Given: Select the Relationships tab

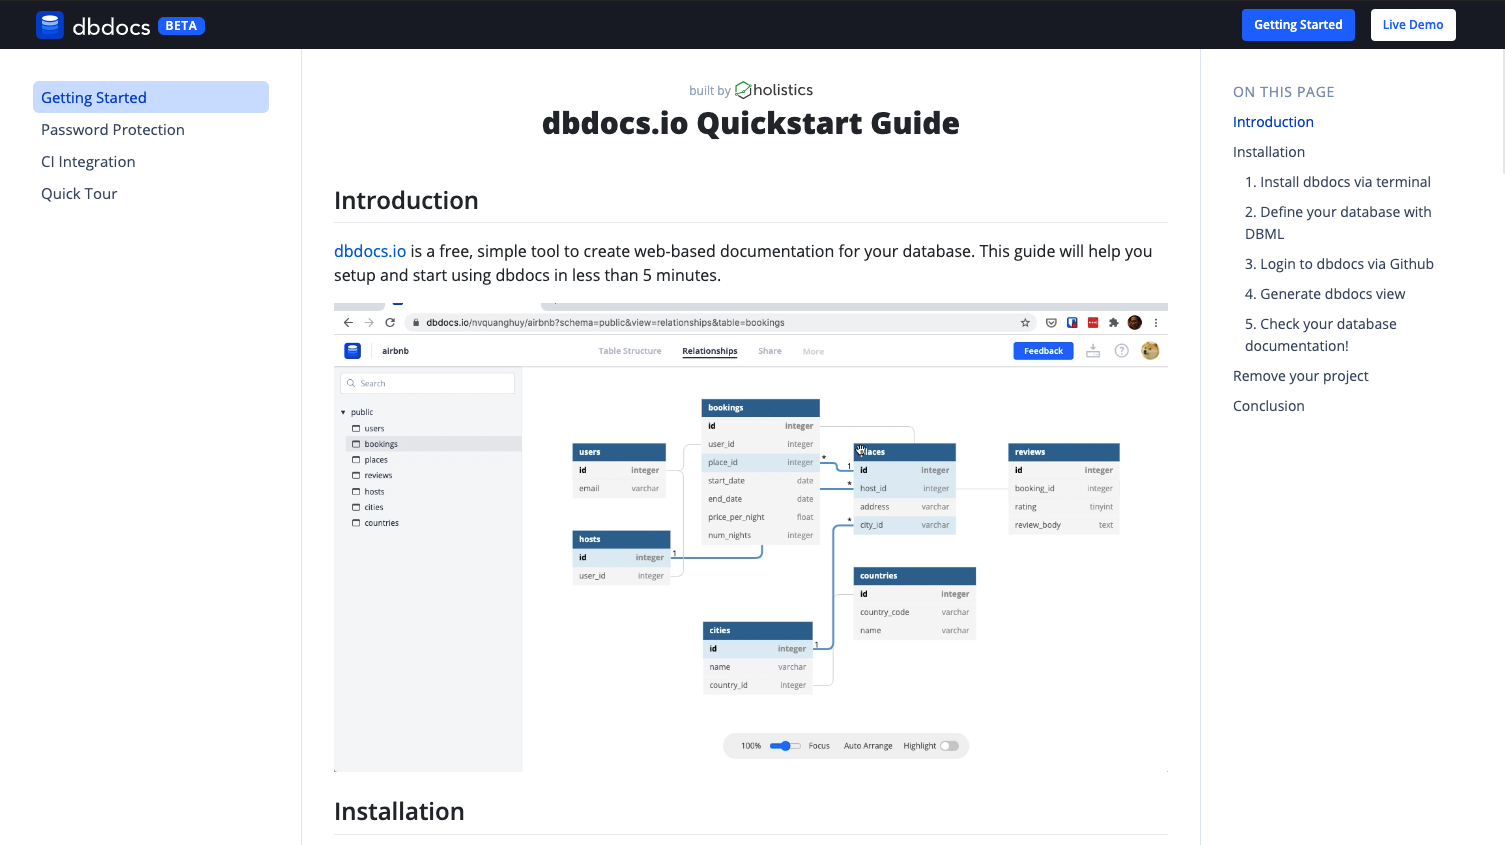Looking at the screenshot, I should point(710,351).
